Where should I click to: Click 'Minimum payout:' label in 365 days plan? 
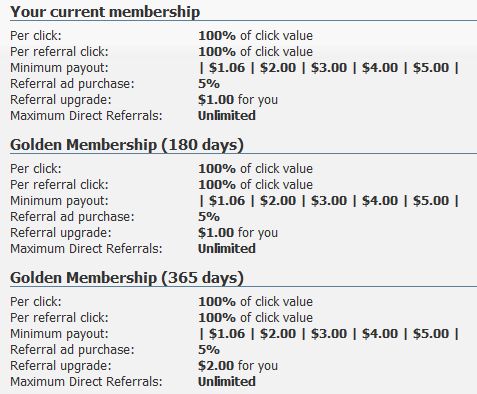click(59, 334)
